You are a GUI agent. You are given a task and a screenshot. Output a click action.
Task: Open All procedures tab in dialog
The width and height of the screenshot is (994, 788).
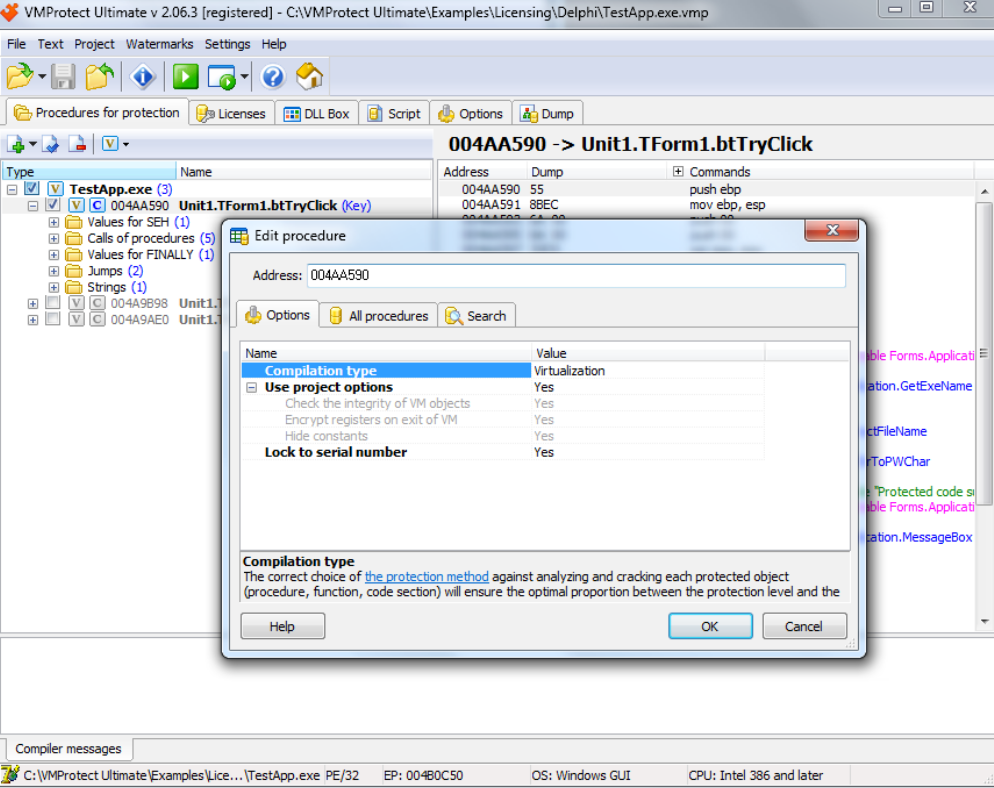click(378, 316)
